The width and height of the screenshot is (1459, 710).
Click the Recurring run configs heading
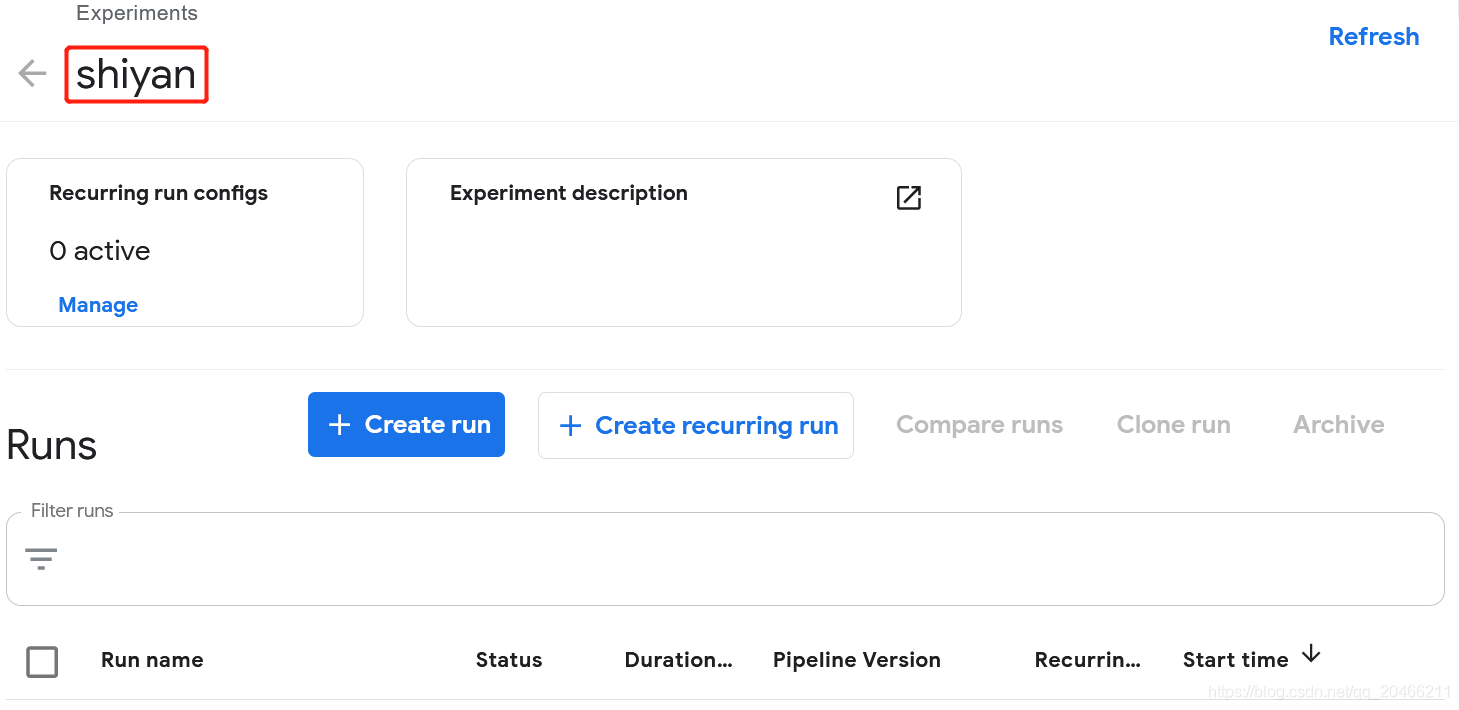coord(159,193)
